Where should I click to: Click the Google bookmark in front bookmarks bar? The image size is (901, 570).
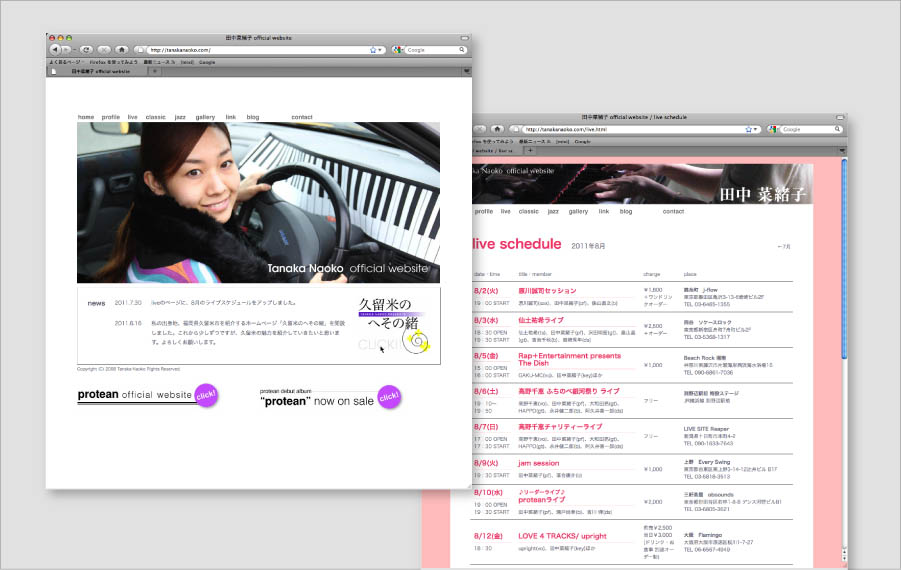point(207,62)
